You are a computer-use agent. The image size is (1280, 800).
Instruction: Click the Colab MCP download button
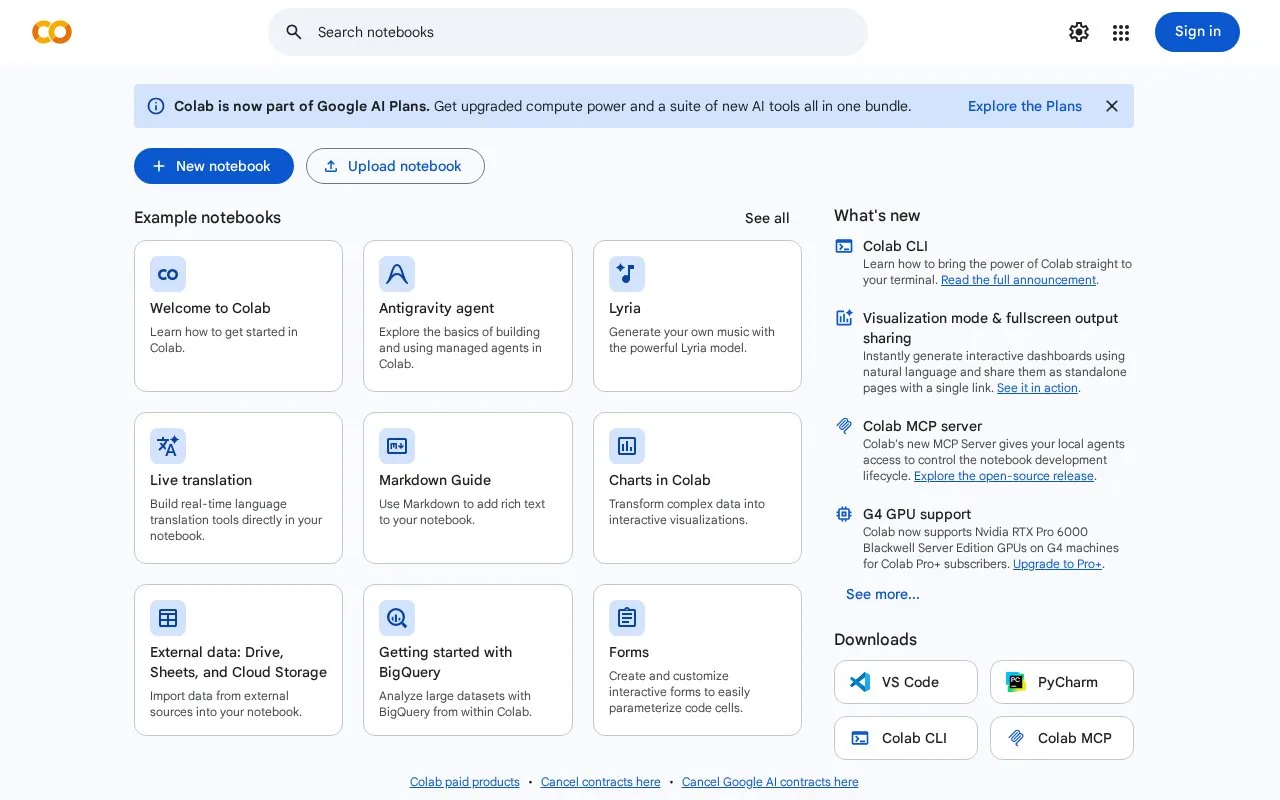point(1062,738)
